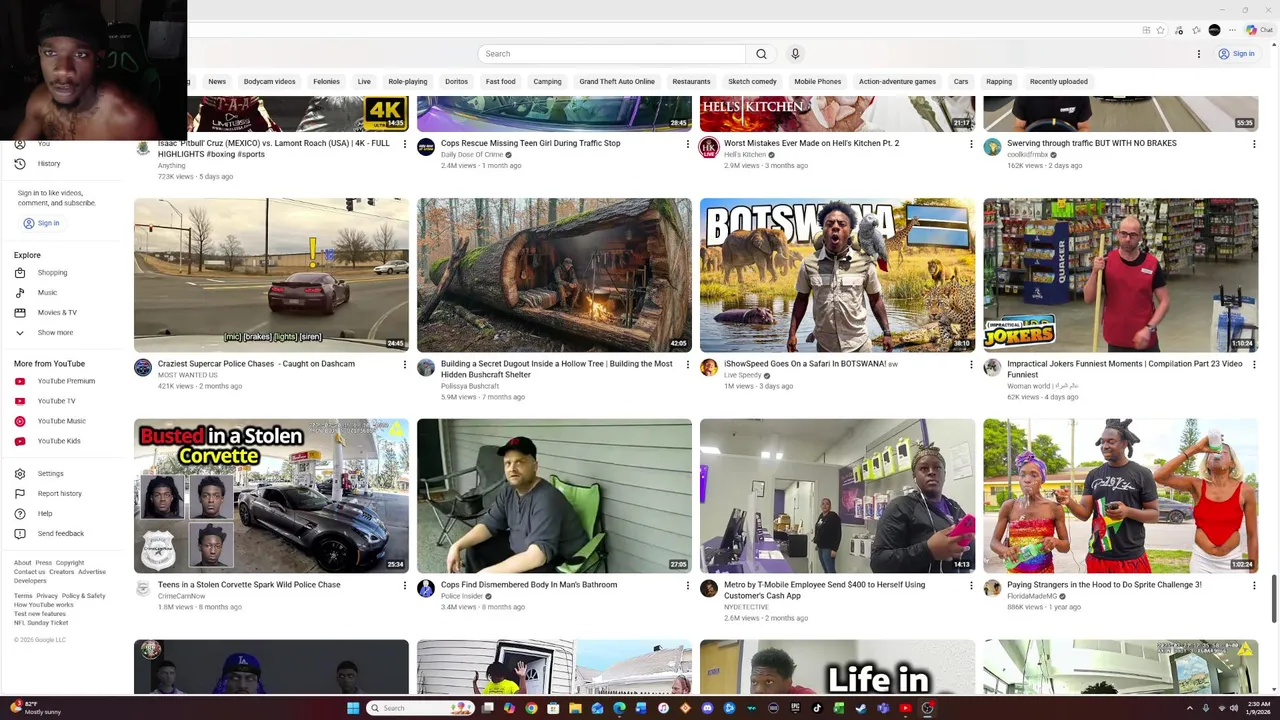Open title Paying Strangers in the Hood Sprite Challenge
Image resolution: width=1280 pixels, height=720 pixels.
tap(1104, 585)
